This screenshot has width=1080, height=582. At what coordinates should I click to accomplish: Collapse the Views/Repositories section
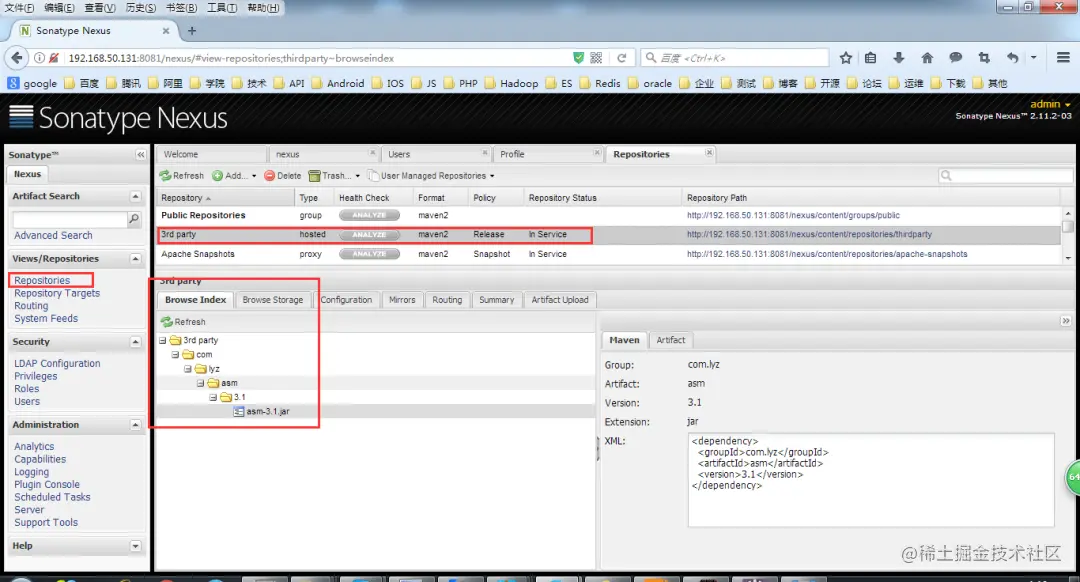click(135, 259)
